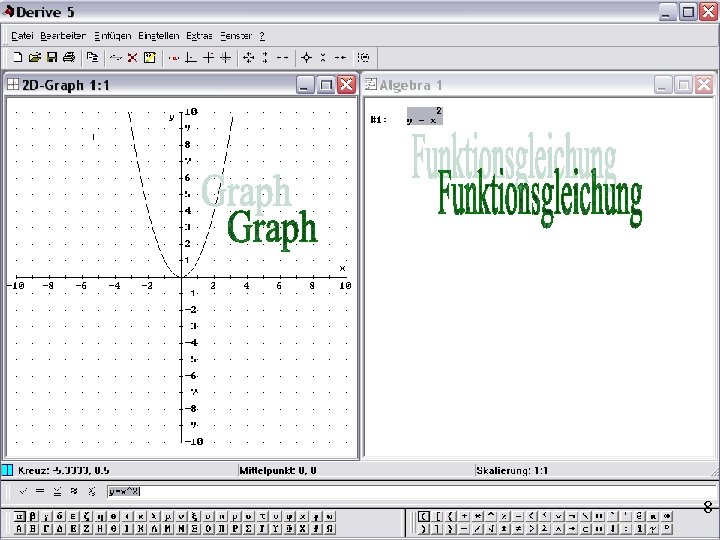Viewport: 720px width, 540px height.
Task: Click the not-equal (≠) symbol button
Action: tap(518, 529)
